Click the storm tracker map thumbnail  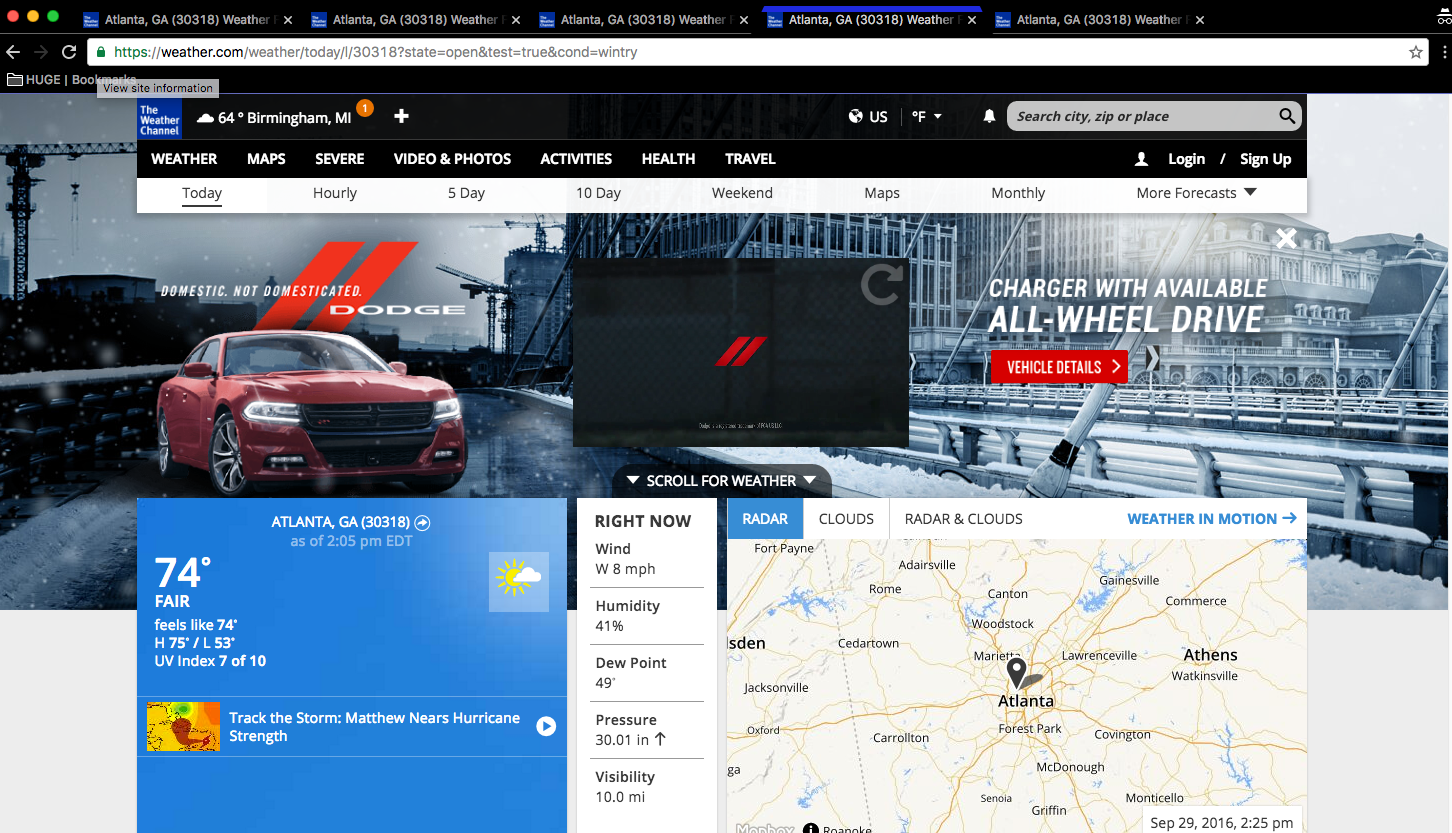click(x=183, y=727)
